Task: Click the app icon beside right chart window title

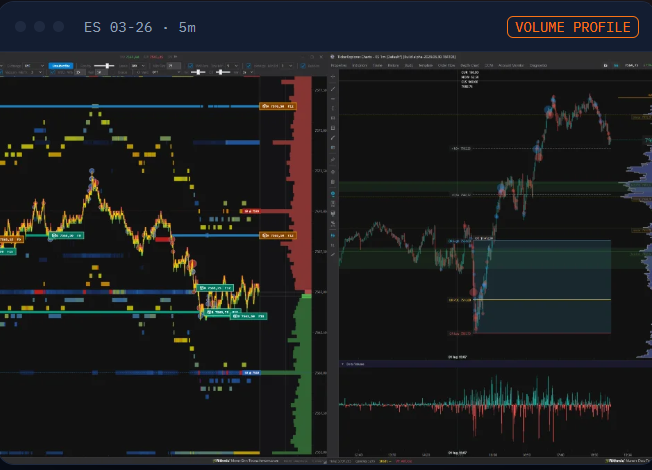Action: coord(332,57)
